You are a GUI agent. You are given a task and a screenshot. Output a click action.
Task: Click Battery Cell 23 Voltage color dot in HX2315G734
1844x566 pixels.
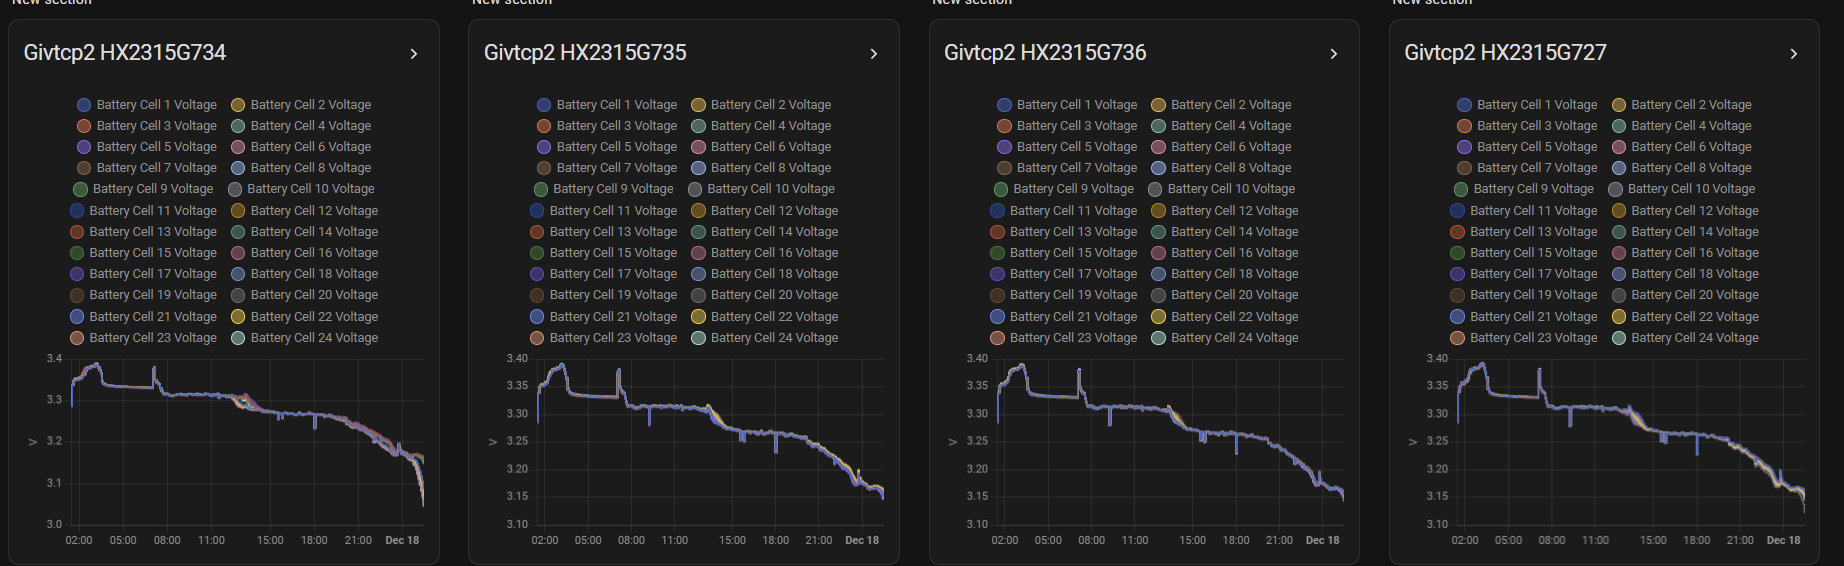pos(77,338)
